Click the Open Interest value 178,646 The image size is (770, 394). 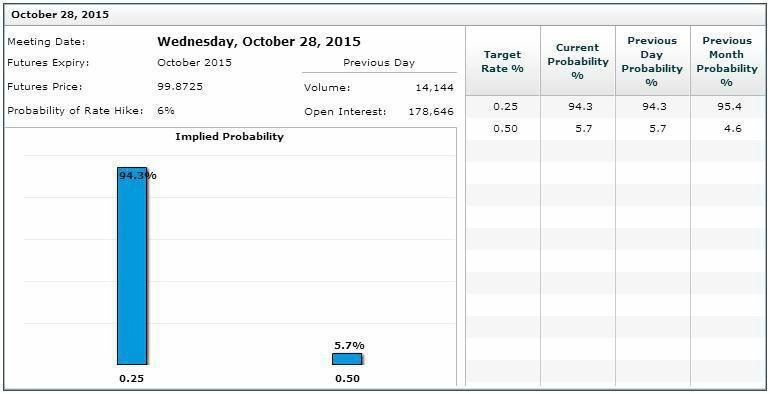(x=431, y=112)
